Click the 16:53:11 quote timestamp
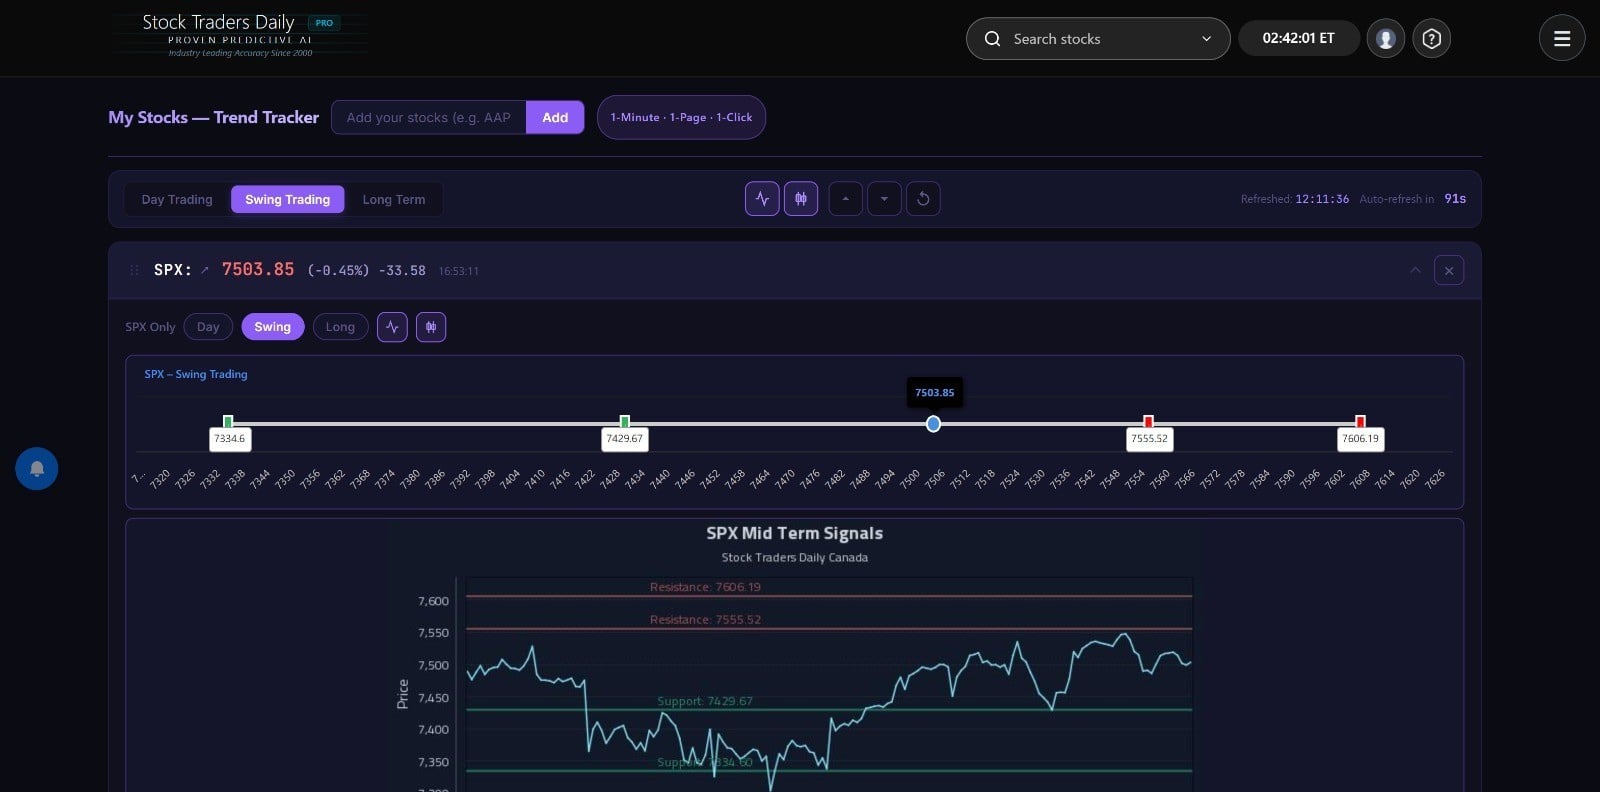Image resolution: width=1600 pixels, height=792 pixels. tap(458, 271)
